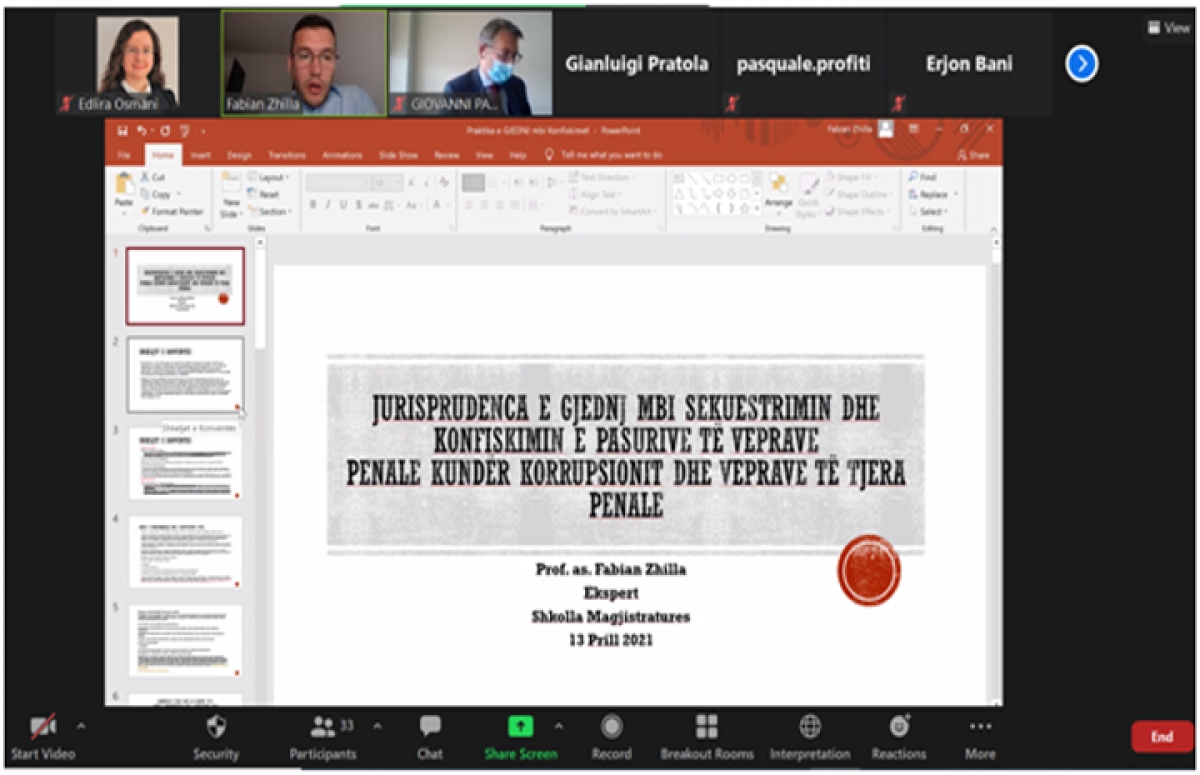Expand the Share Screen options caret
Image resolution: width=1200 pixels, height=775 pixels.
(558, 726)
